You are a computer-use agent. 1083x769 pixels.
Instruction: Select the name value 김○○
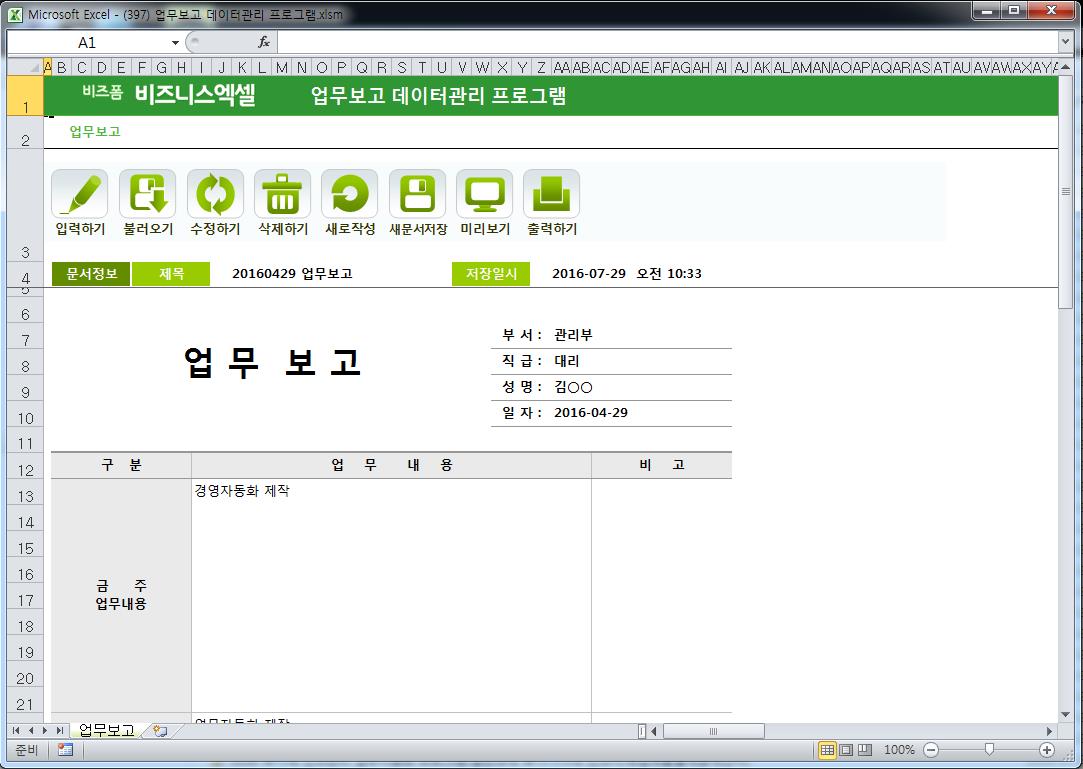point(573,387)
